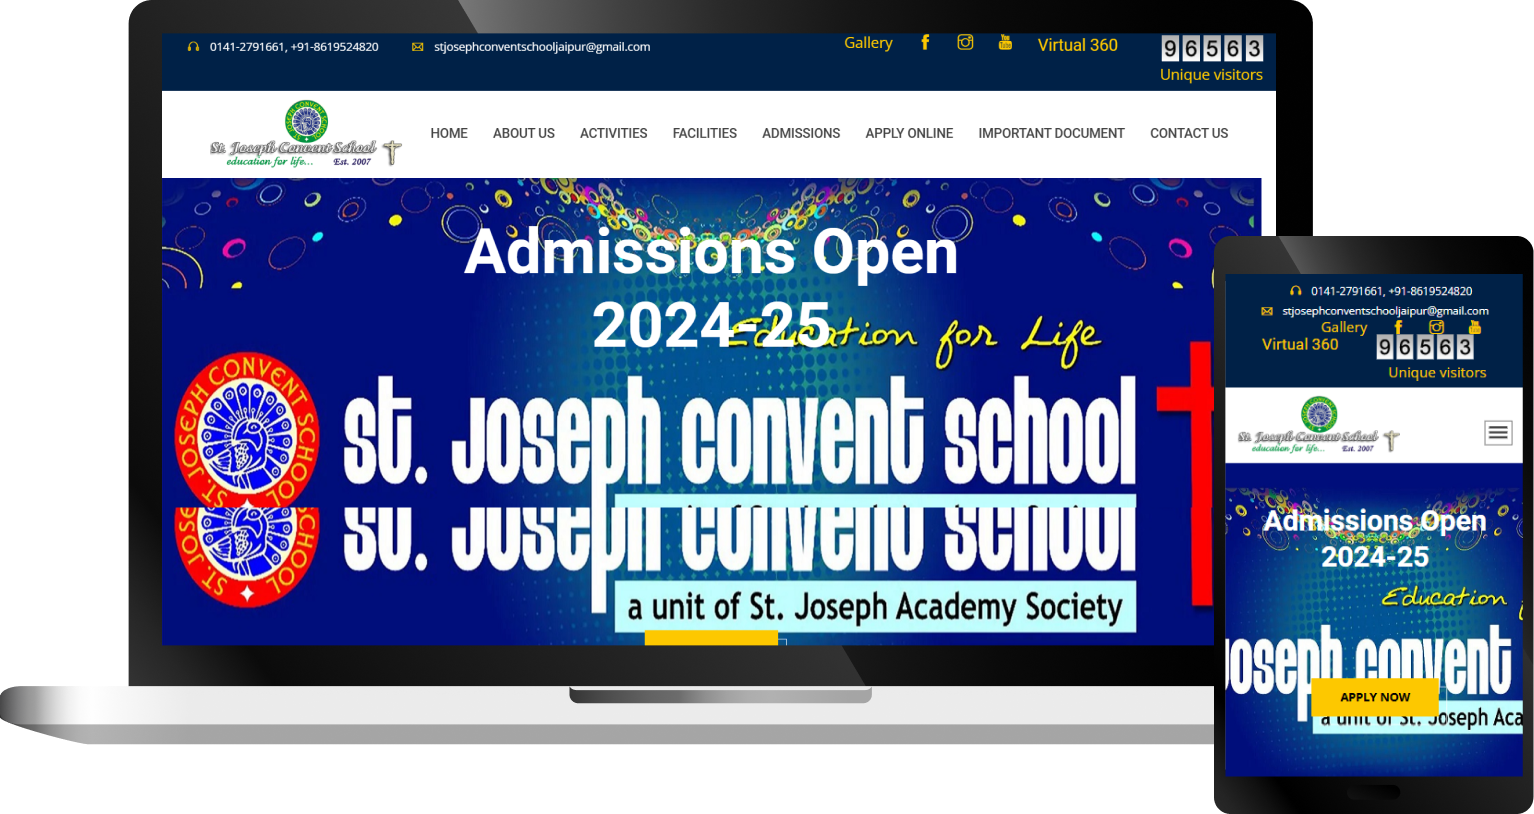This screenshot has height=814, width=1534.
Task: Open the ADMISSIONS menu item
Action: (800, 133)
